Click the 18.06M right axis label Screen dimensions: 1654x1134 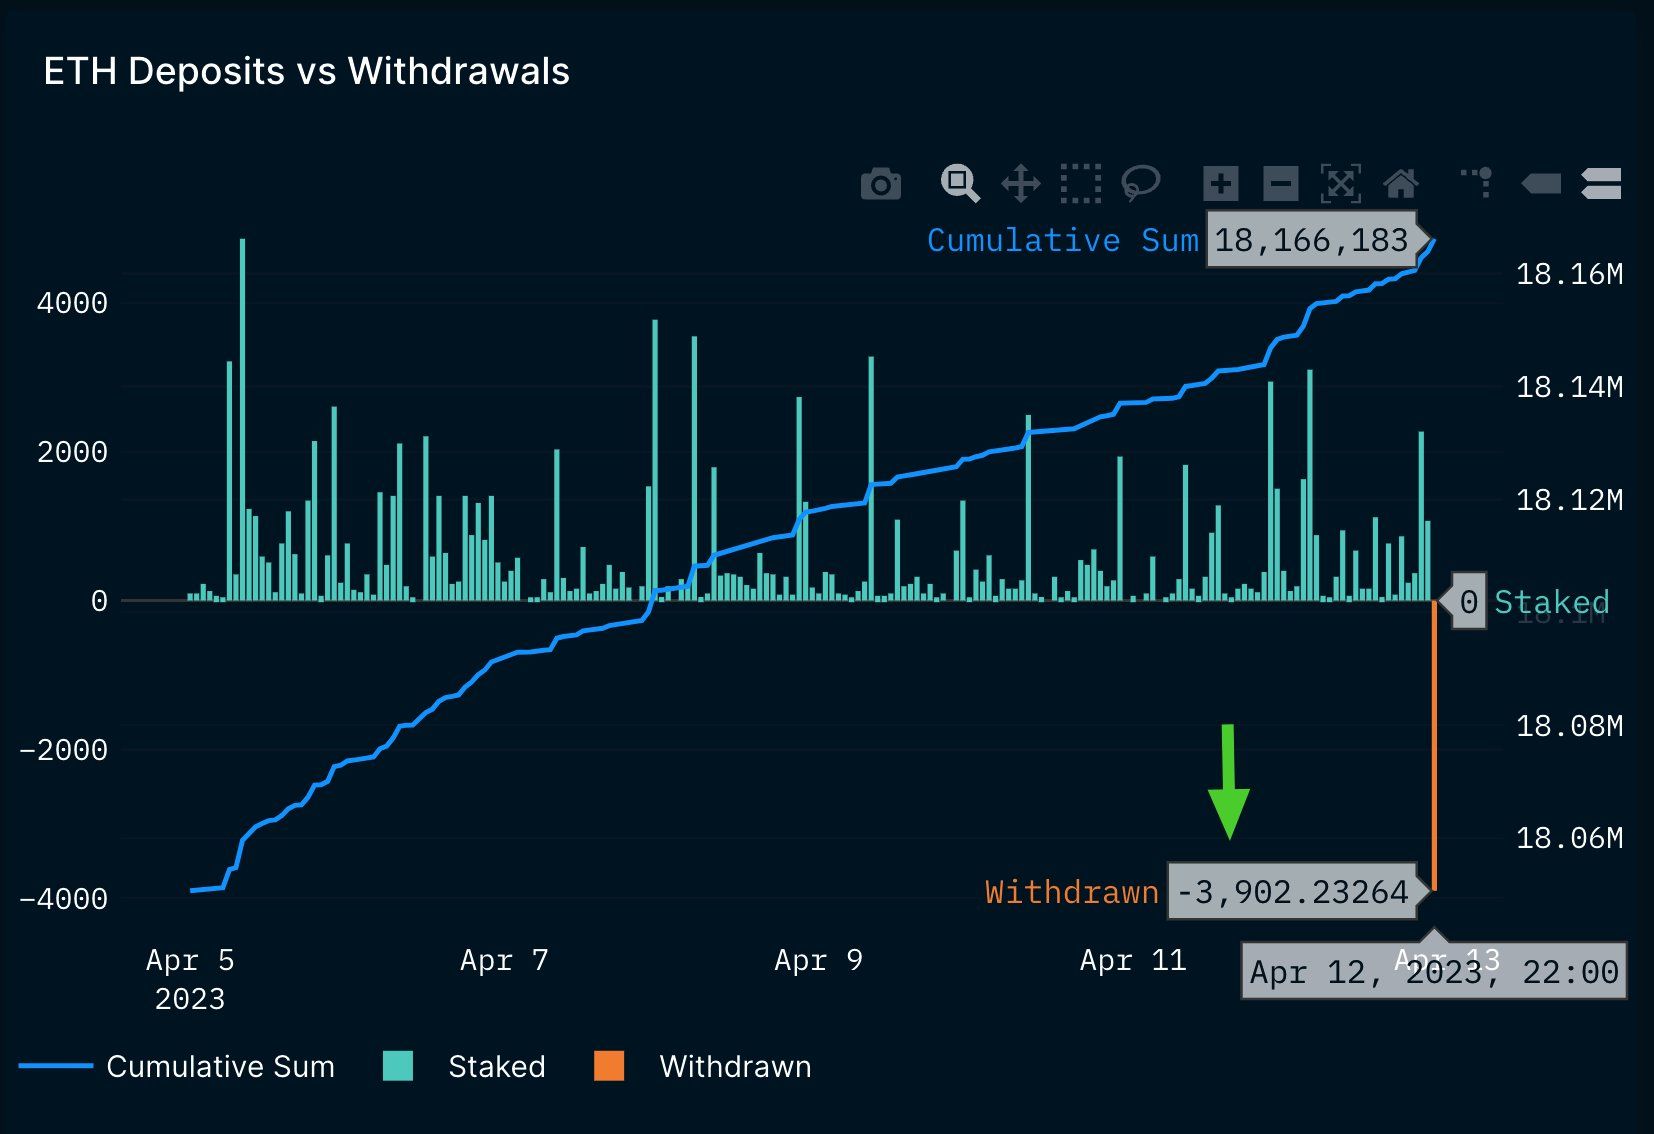pyautogui.click(x=1570, y=838)
